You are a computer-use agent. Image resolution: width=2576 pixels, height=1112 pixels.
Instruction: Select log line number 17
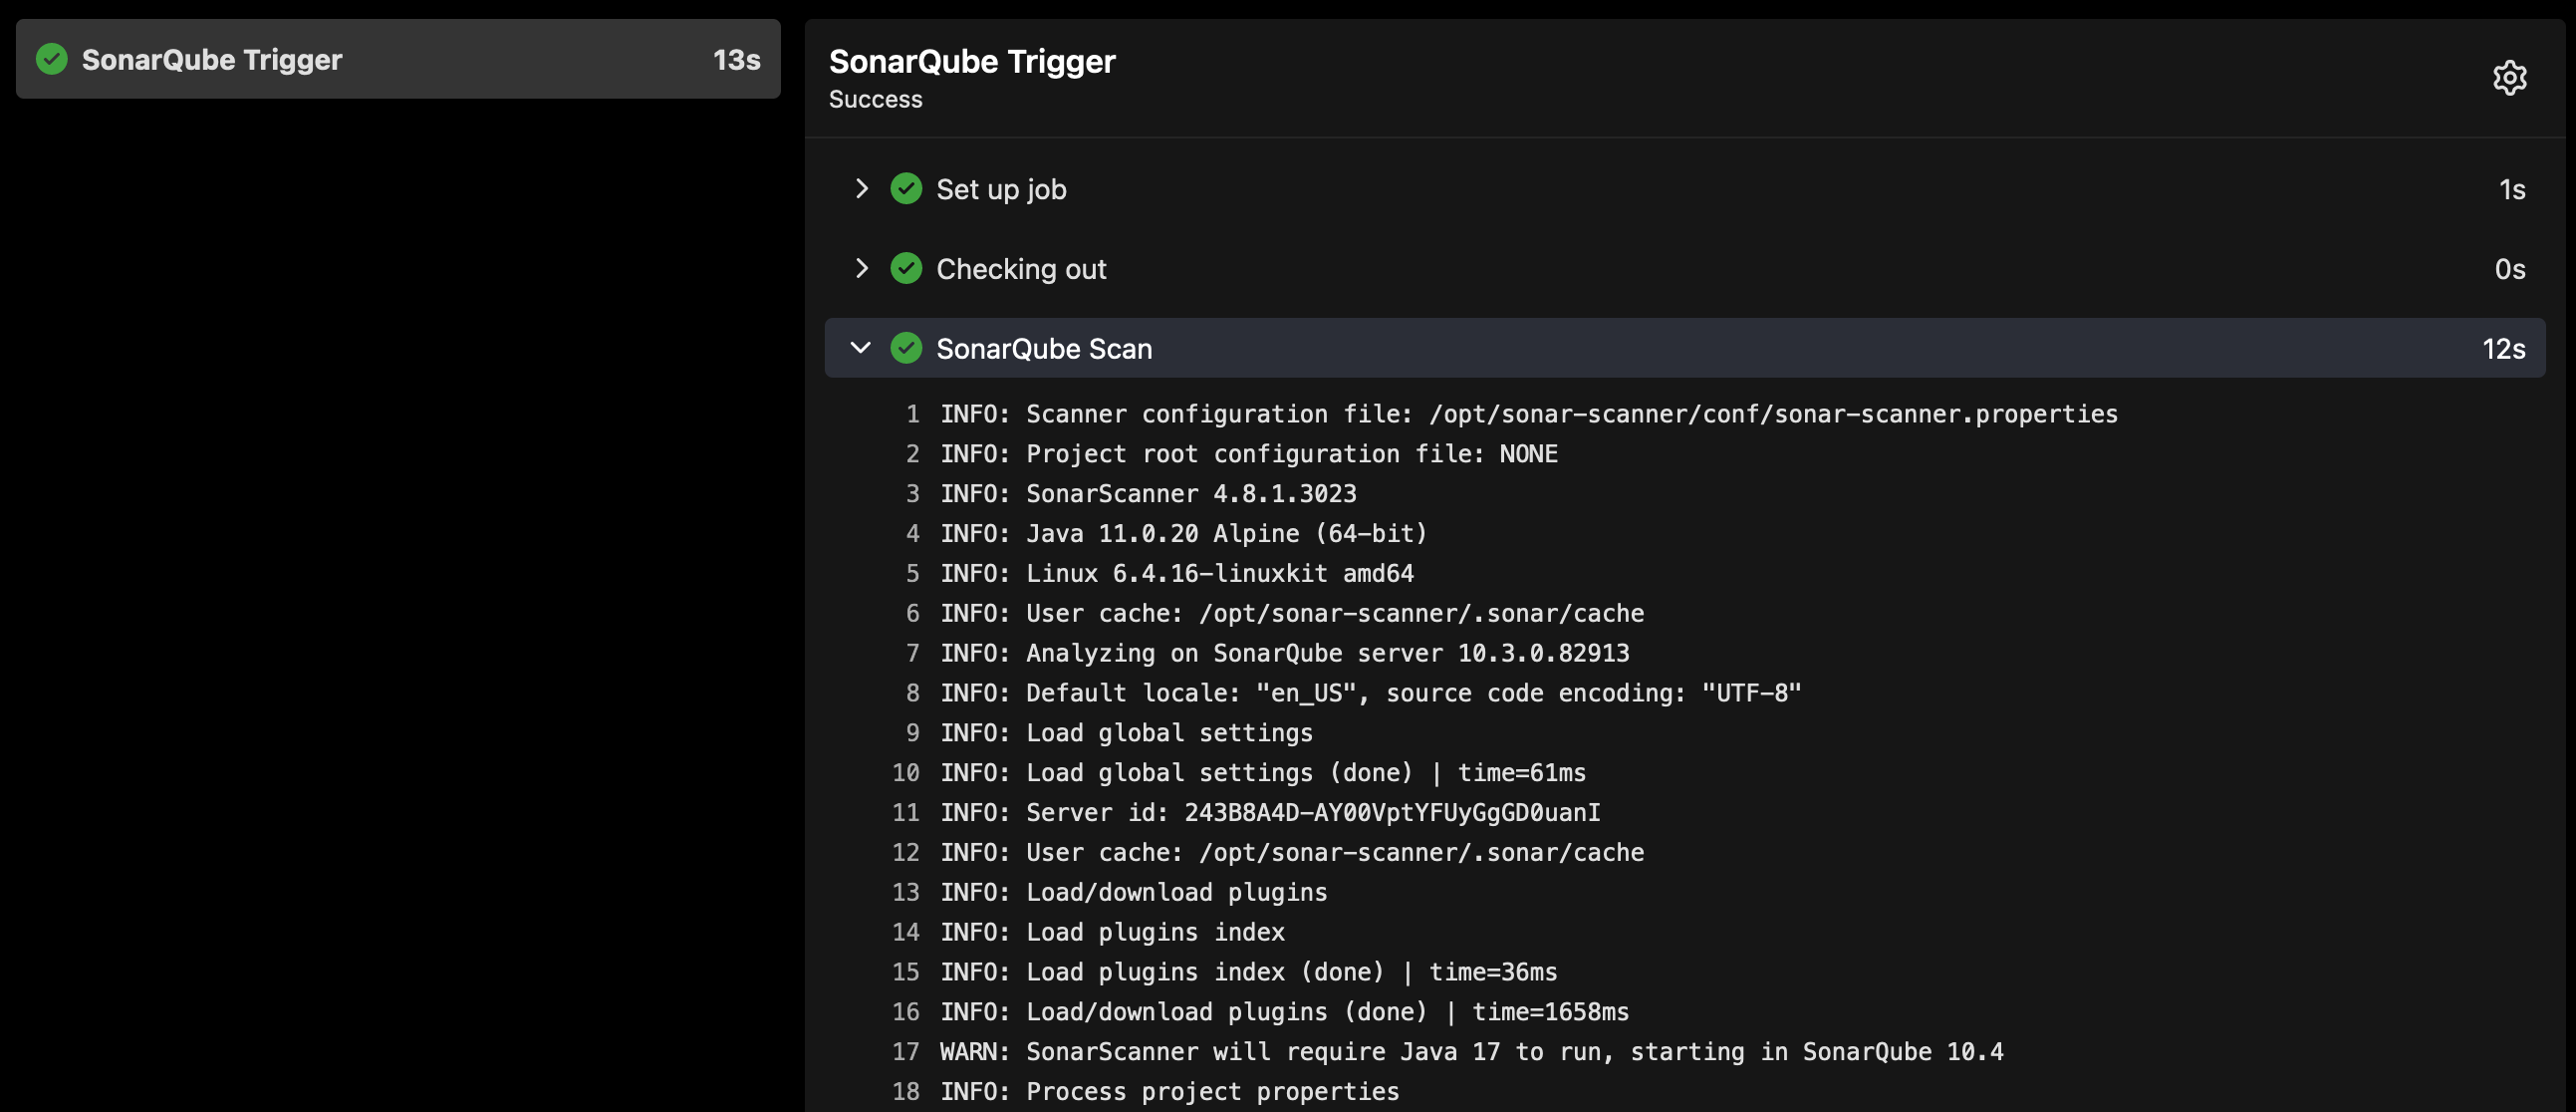point(905,1052)
